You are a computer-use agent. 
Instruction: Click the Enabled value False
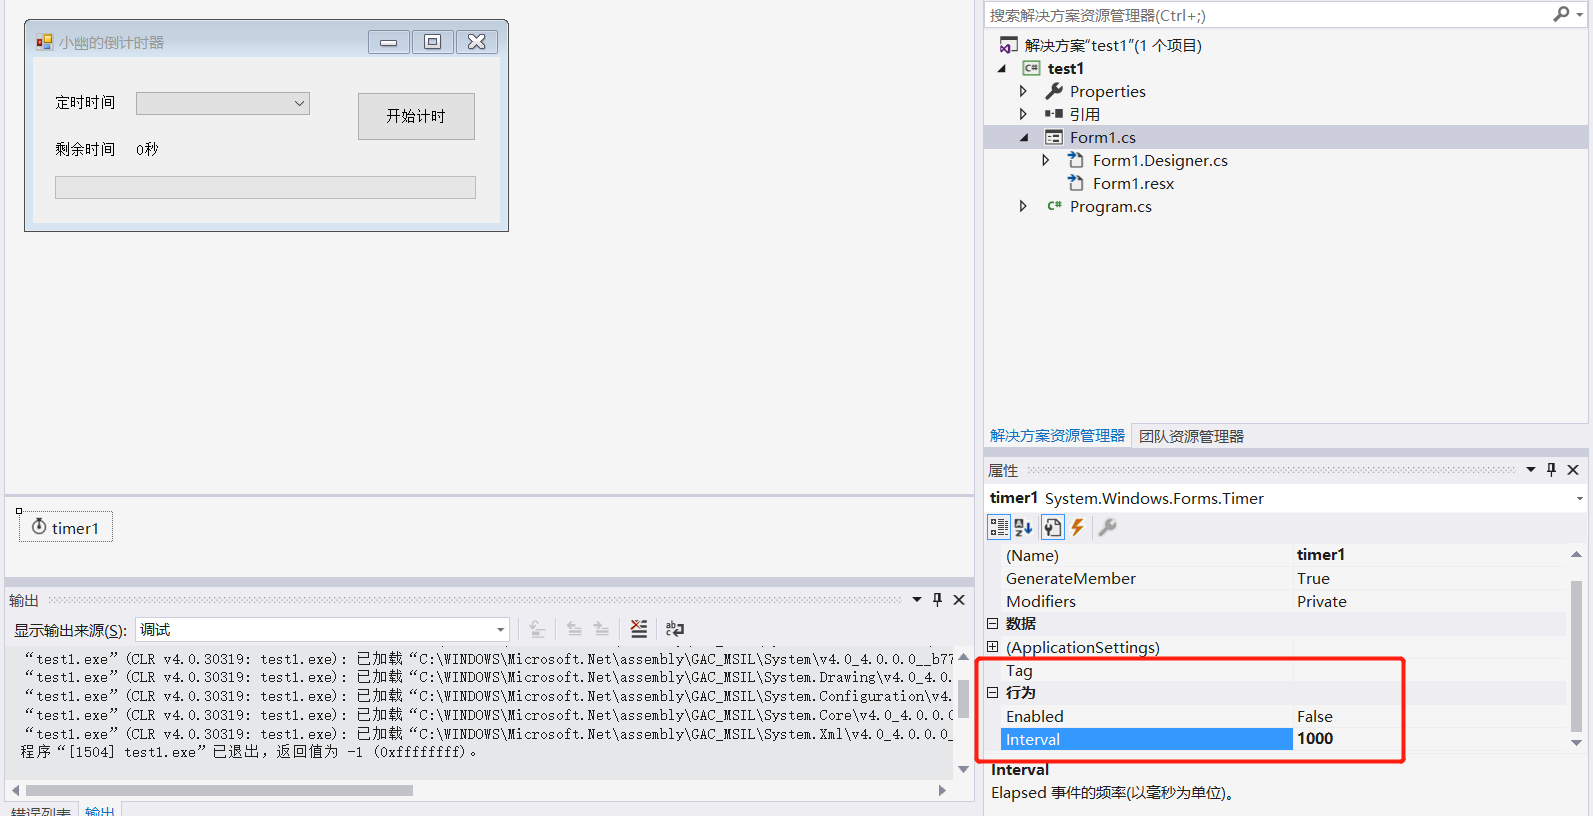pos(1315,716)
